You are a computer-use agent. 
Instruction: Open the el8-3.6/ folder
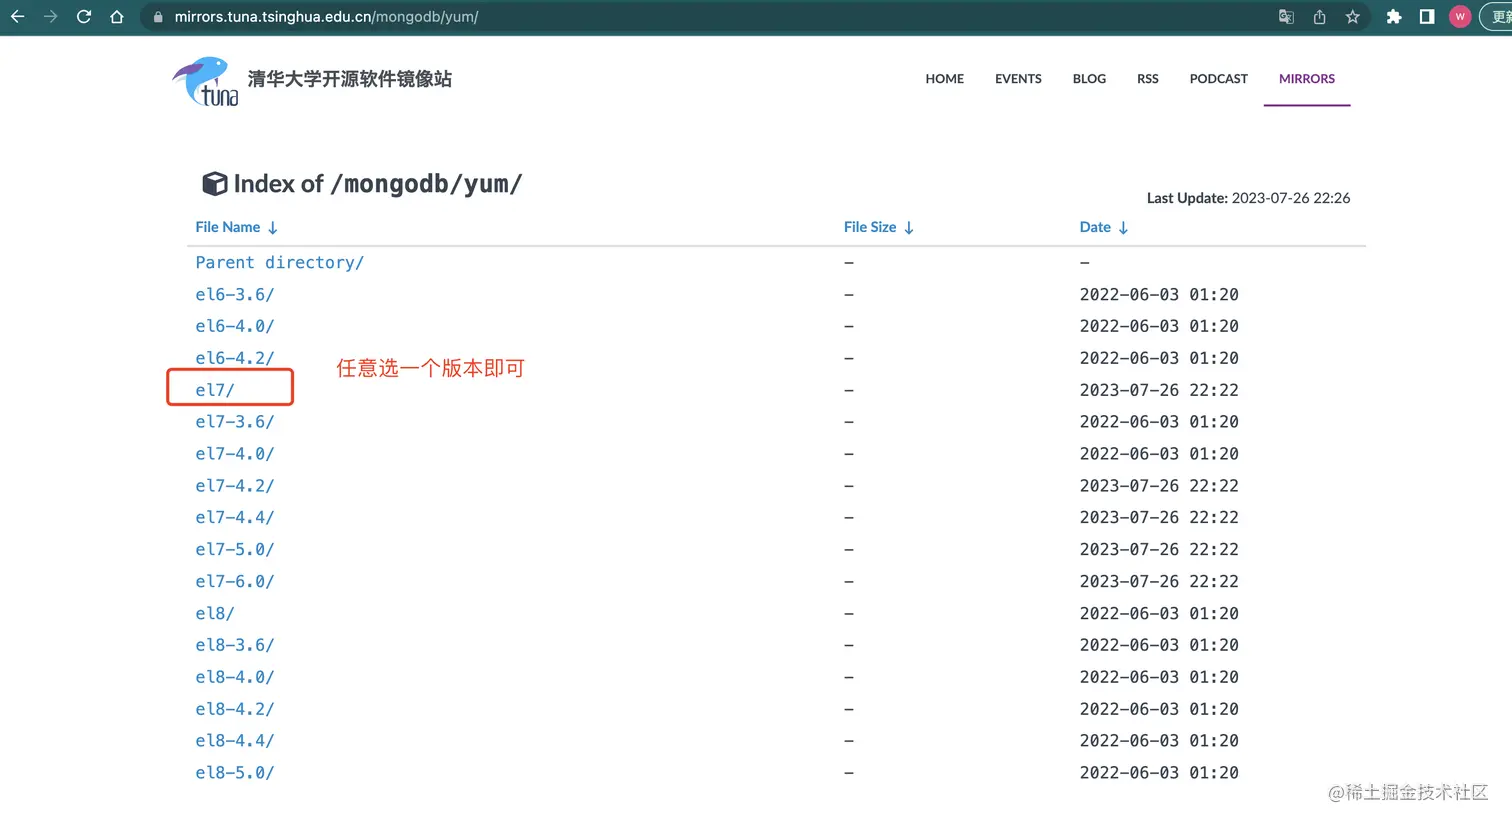pyautogui.click(x=235, y=646)
